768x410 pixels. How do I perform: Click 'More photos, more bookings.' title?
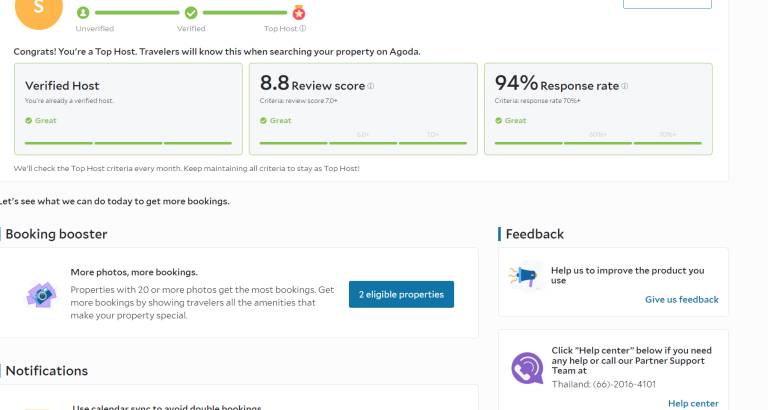(x=134, y=272)
